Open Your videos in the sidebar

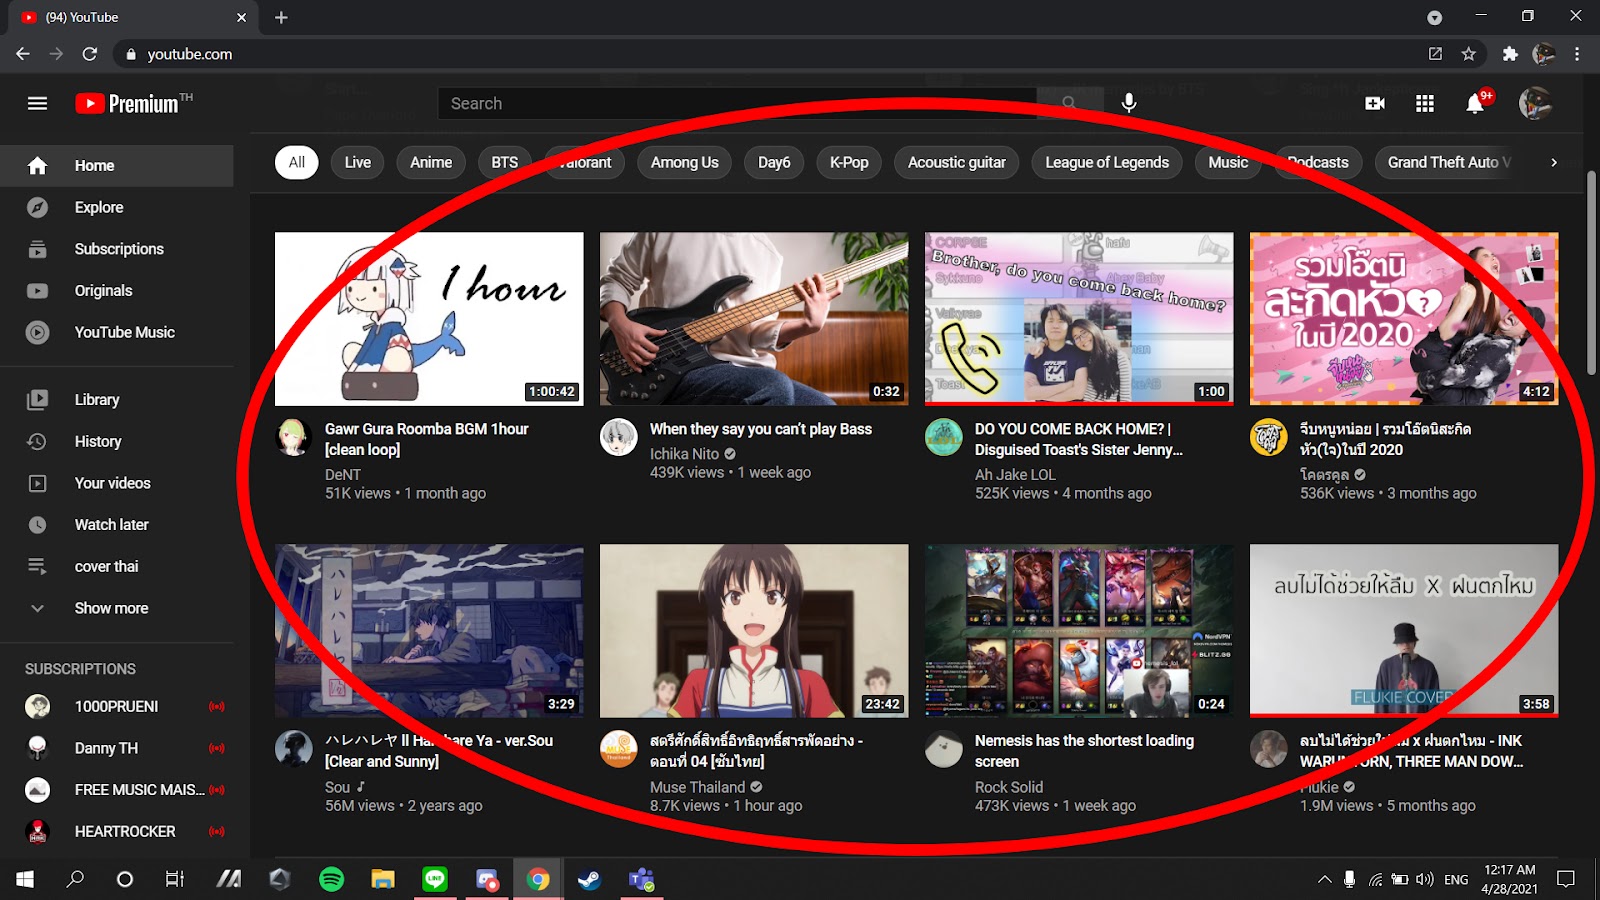117,483
